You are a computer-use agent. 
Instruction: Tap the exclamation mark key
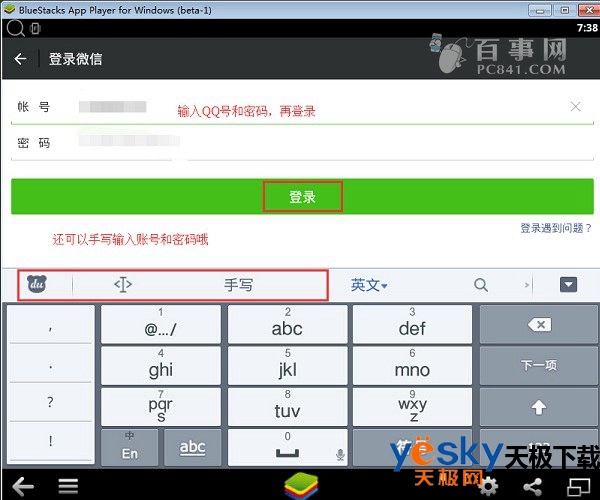[x=50, y=441]
